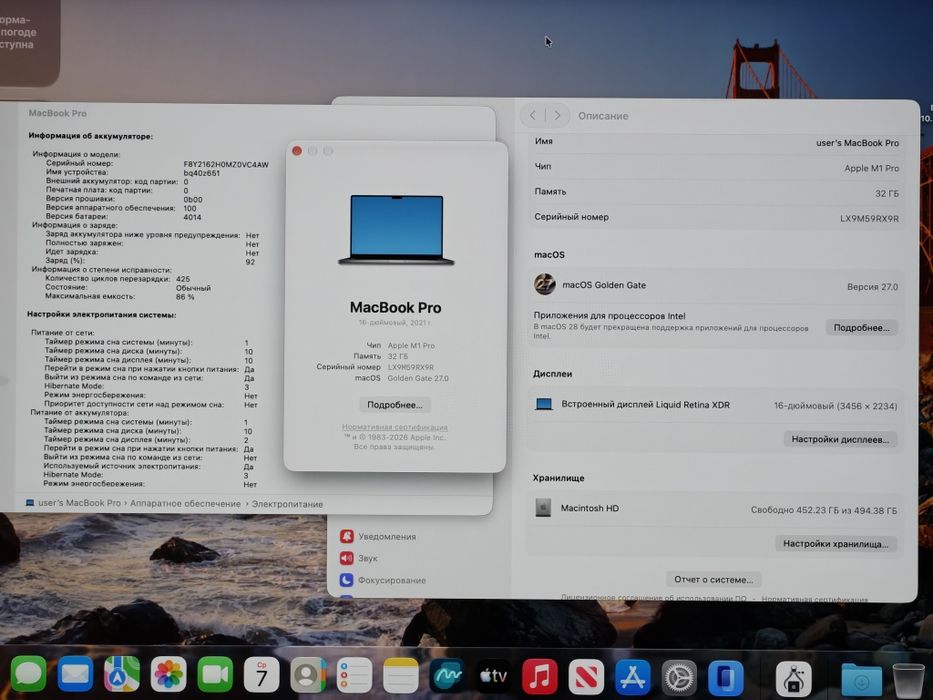Open the App Store icon
This screenshot has height=700, width=933.
coord(633,677)
